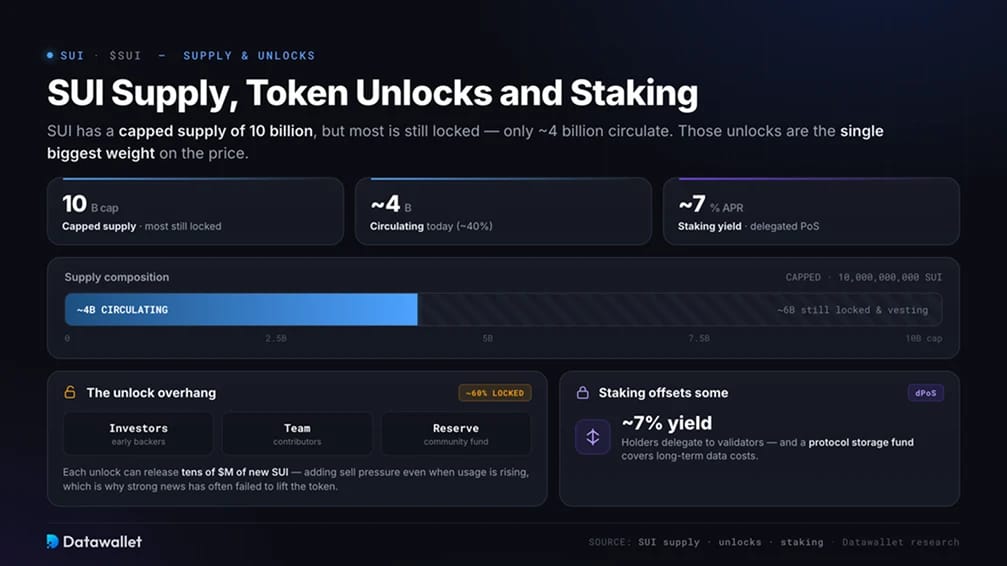The image size is (1007, 566).
Task: Click the SUPPLY & UNLOCKS header label
Action: point(249,56)
